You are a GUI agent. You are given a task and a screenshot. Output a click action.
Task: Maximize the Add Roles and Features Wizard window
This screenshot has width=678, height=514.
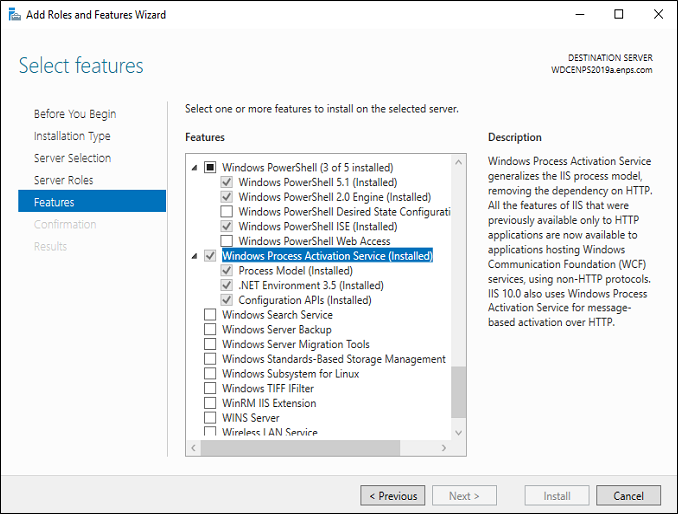(619, 14)
